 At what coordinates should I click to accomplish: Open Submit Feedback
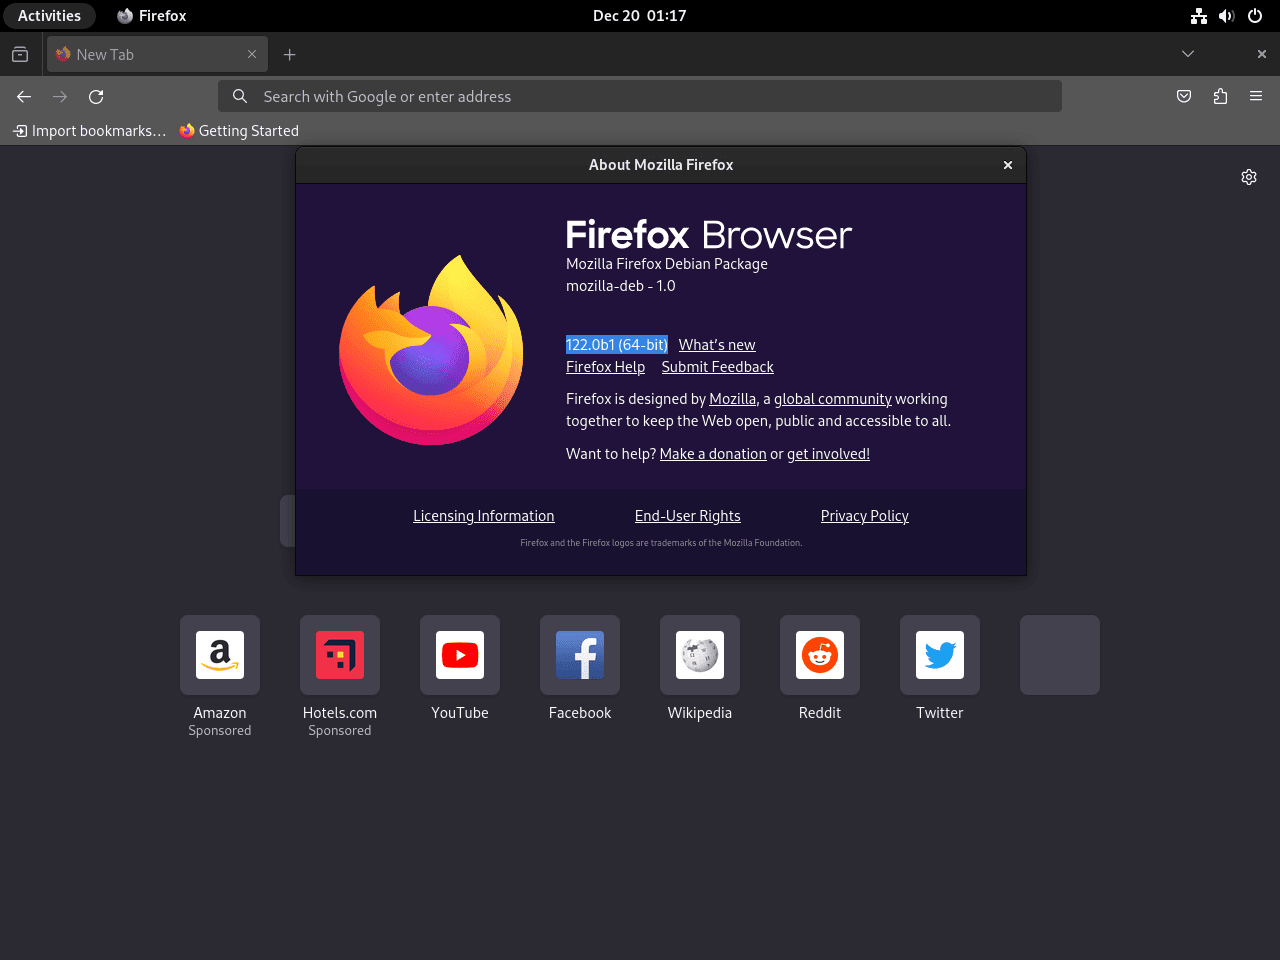(x=717, y=366)
